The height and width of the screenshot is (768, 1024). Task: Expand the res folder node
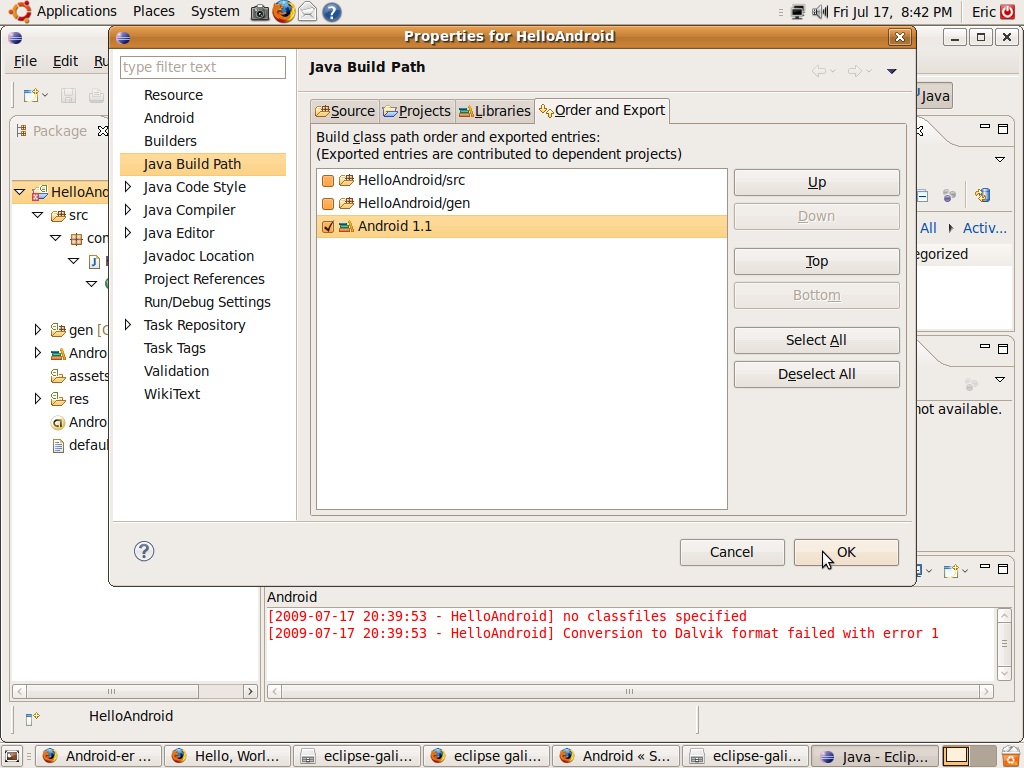[37, 399]
